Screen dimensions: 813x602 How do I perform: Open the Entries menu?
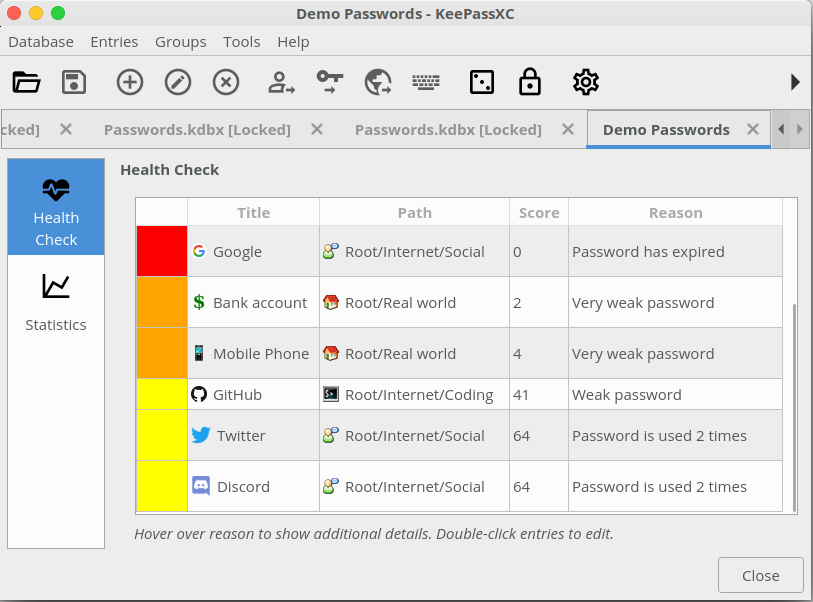pyautogui.click(x=114, y=41)
